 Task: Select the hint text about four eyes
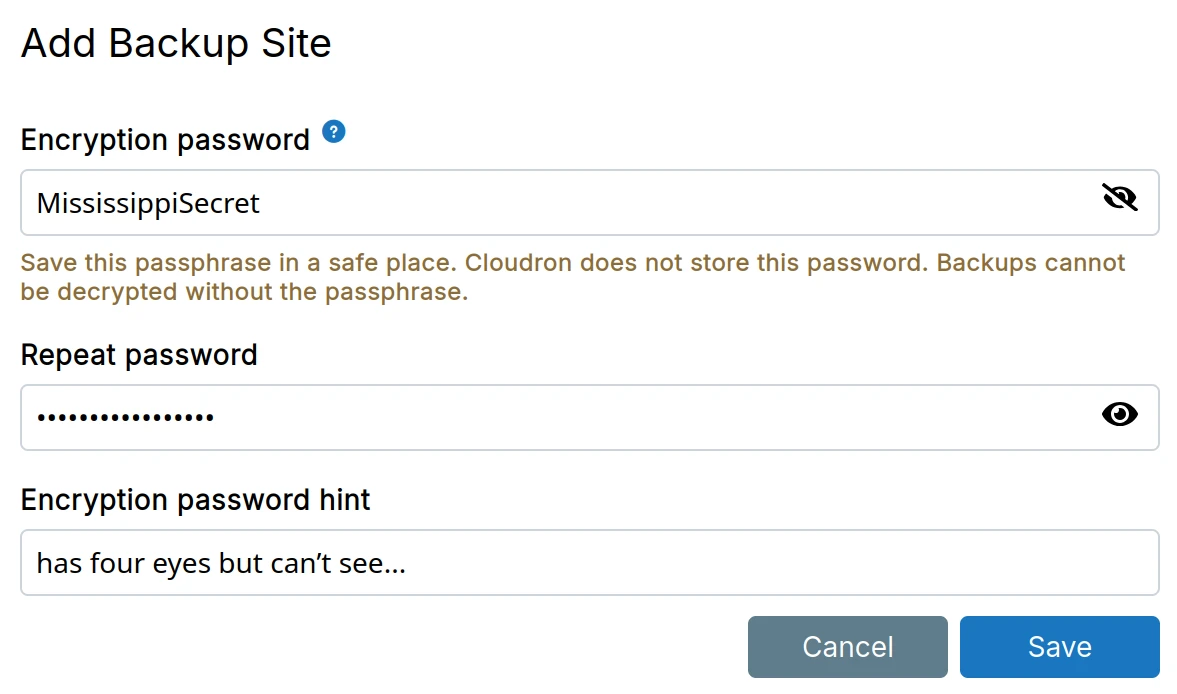[220, 562]
